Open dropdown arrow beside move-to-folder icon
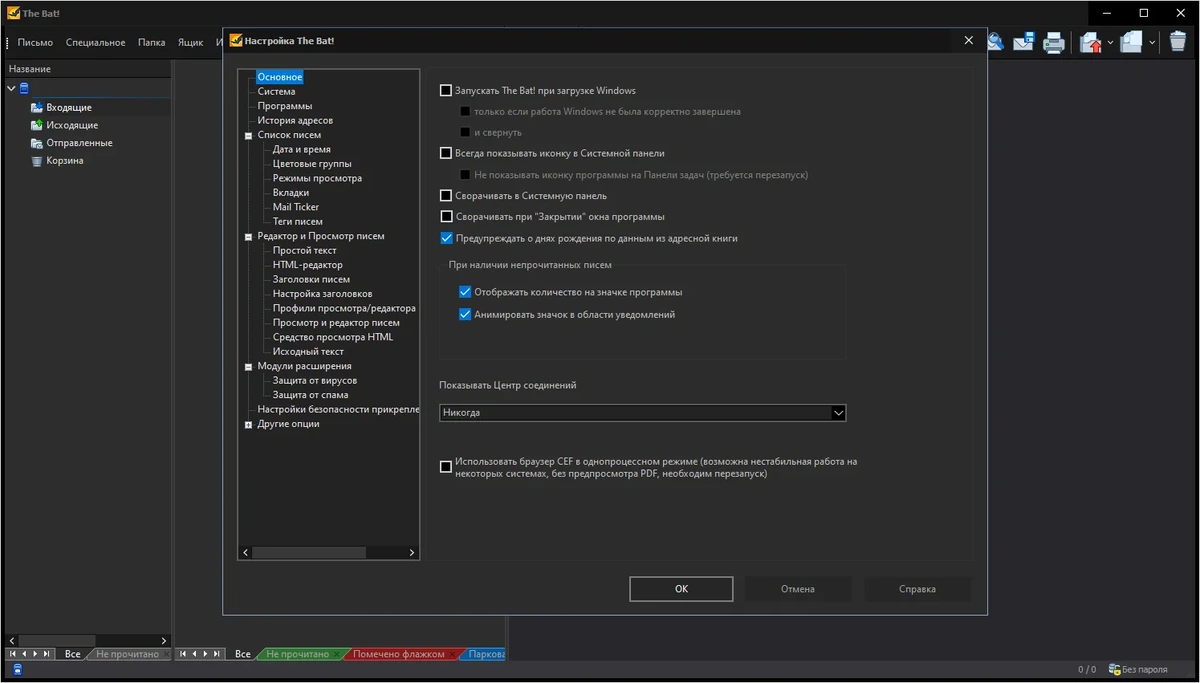 tap(1110, 42)
